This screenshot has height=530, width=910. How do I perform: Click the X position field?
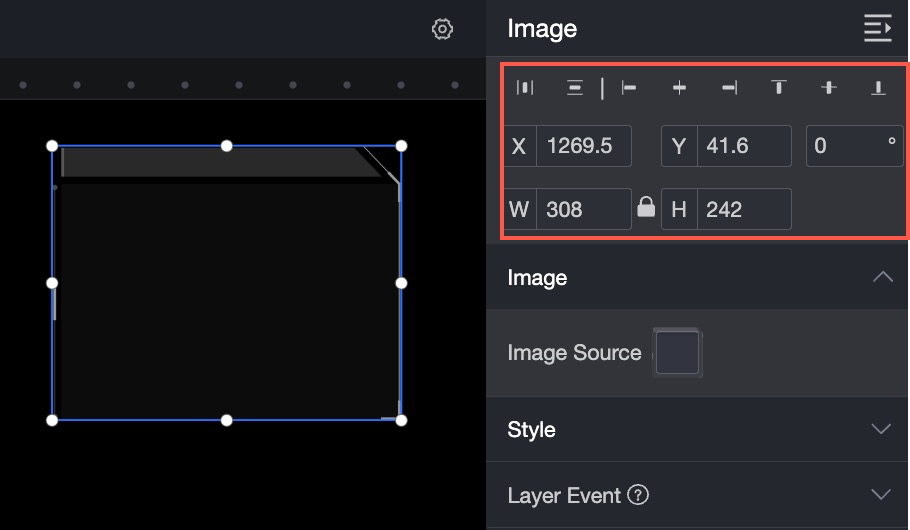(583, 146)
